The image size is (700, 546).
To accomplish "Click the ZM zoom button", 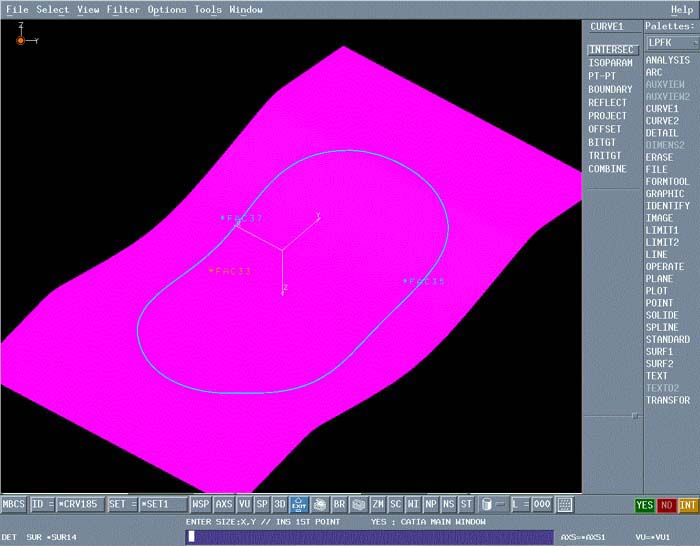I will coord(378,504).
